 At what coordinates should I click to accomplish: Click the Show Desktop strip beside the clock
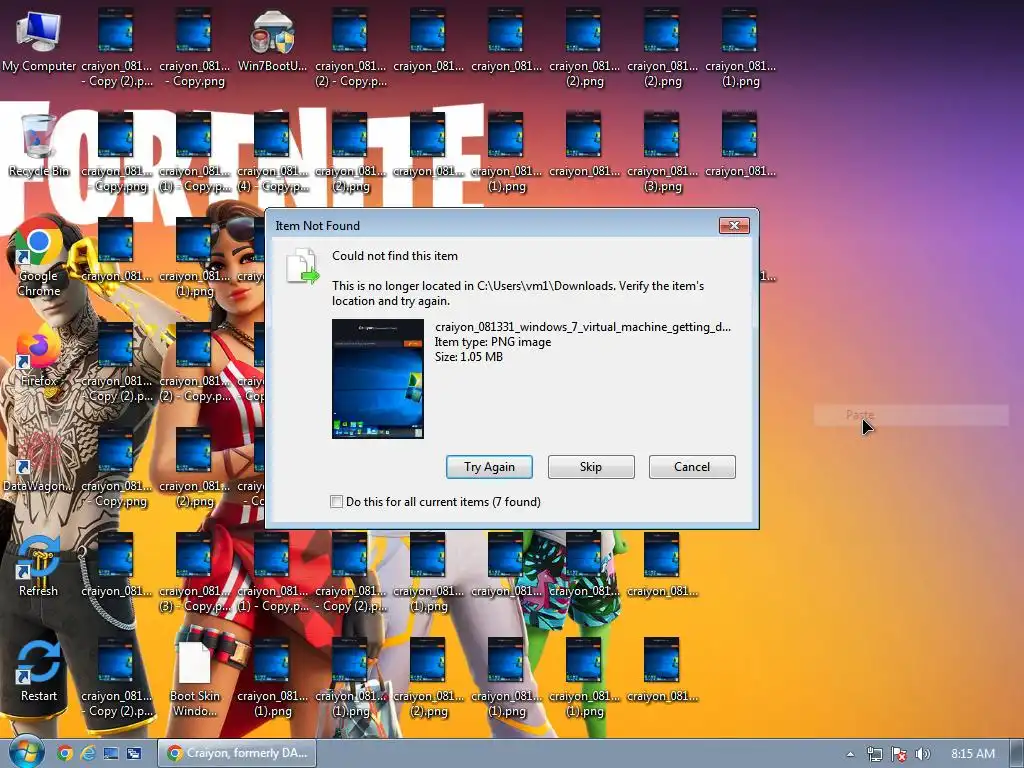pos(1017,753)
